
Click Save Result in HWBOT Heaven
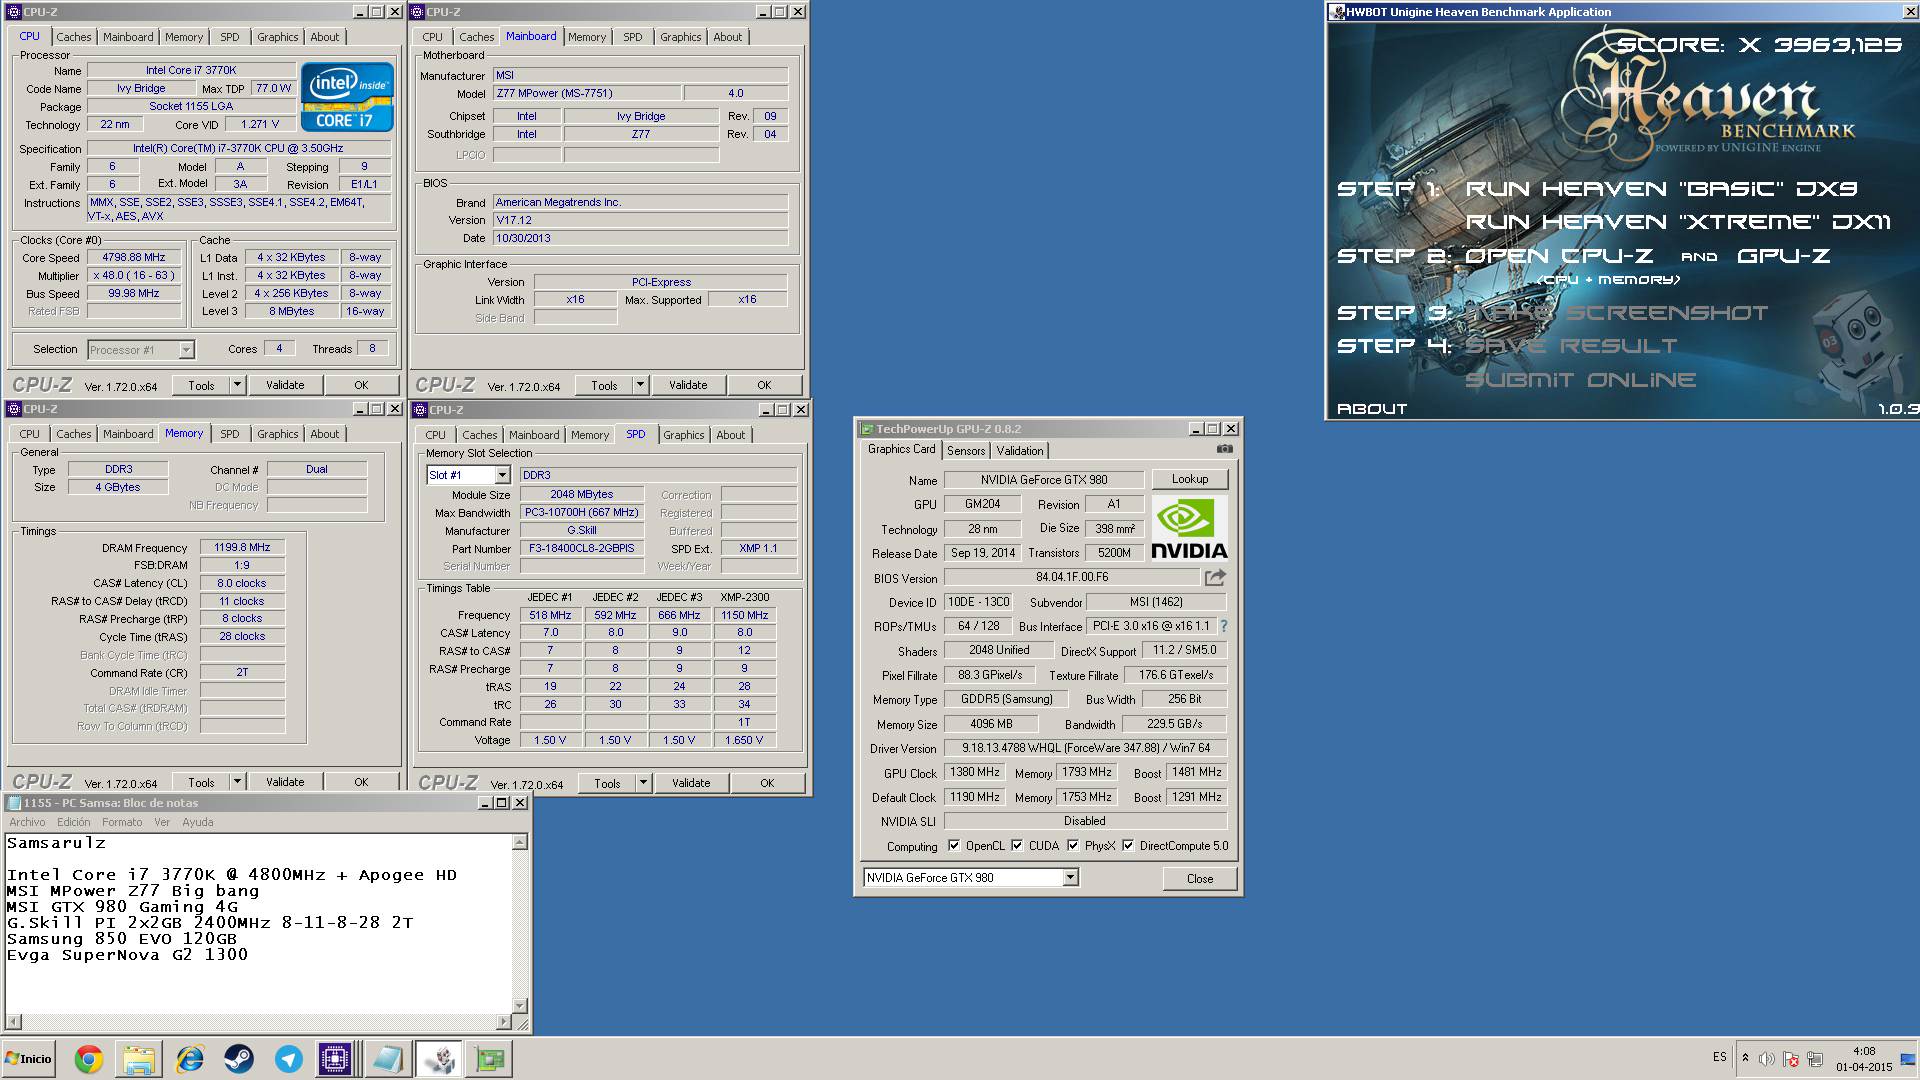pos(1571,346)
